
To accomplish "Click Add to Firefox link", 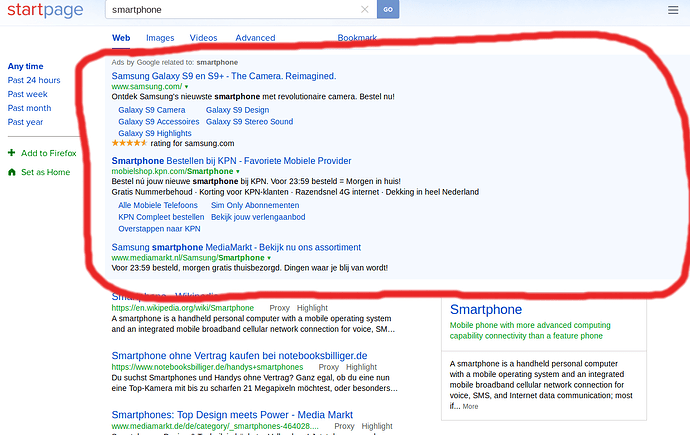I will 49,153.
